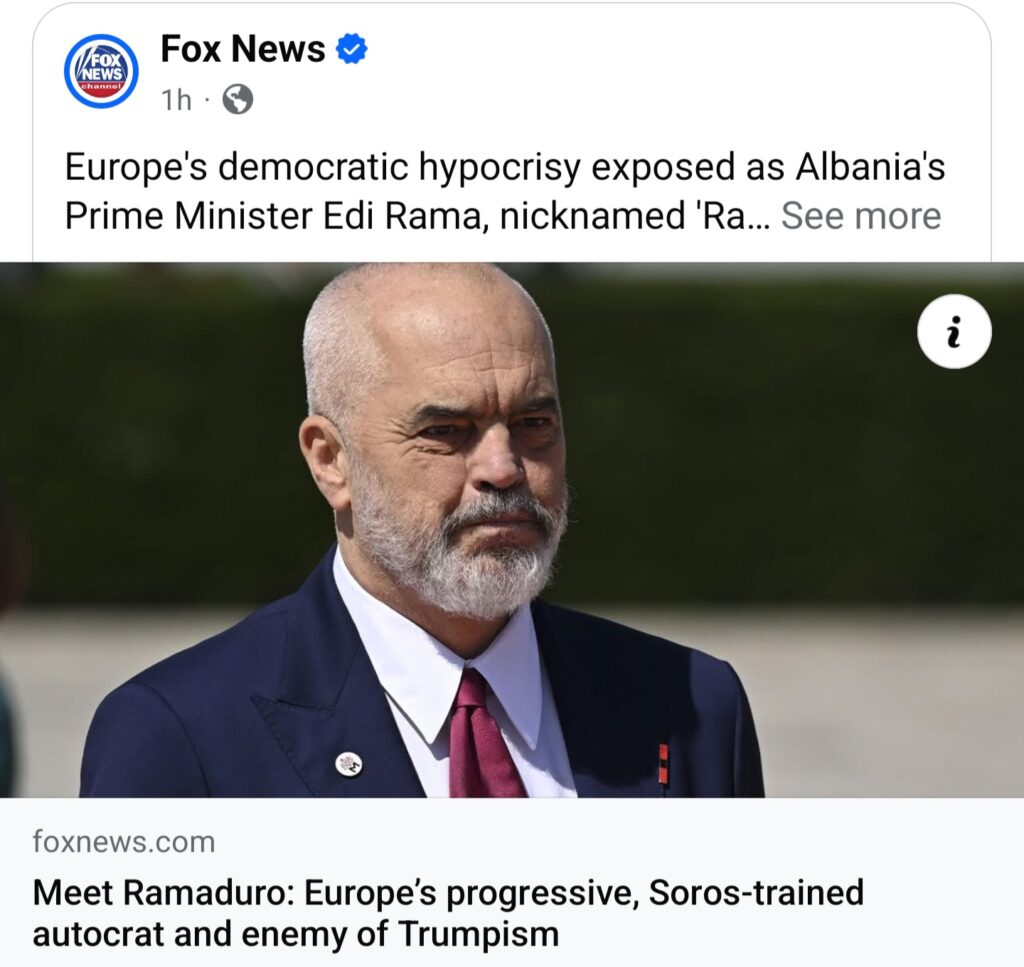Open the 'Meet Ramaduro' article headline
Screen dimensions: 1024x967
(448, 913)
